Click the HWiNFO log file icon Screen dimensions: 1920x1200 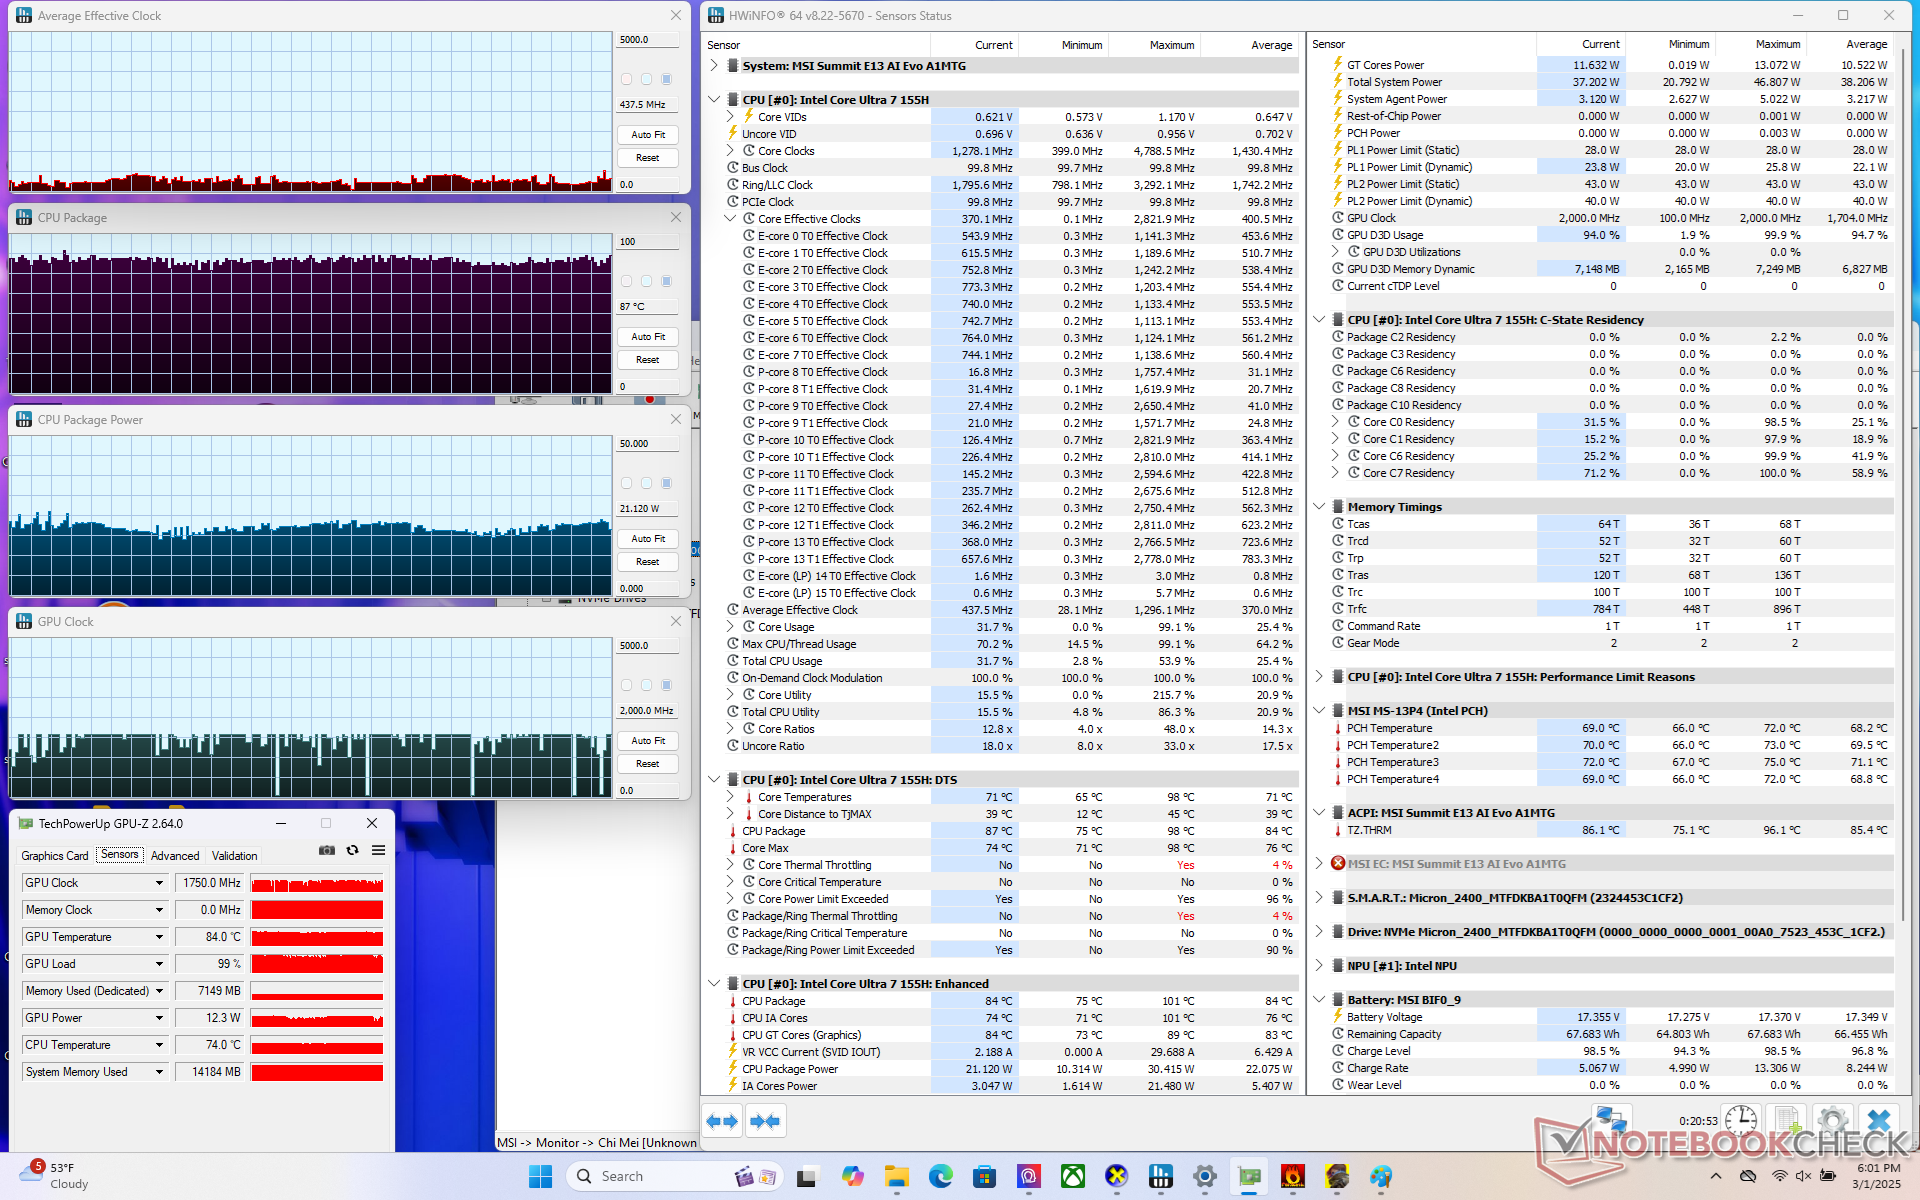click(x=1787, y=1121)
